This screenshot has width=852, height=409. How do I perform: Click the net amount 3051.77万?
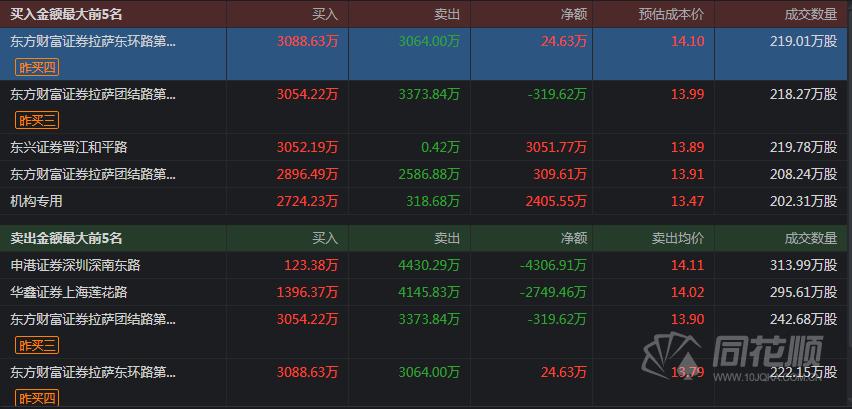coord(556,147)
